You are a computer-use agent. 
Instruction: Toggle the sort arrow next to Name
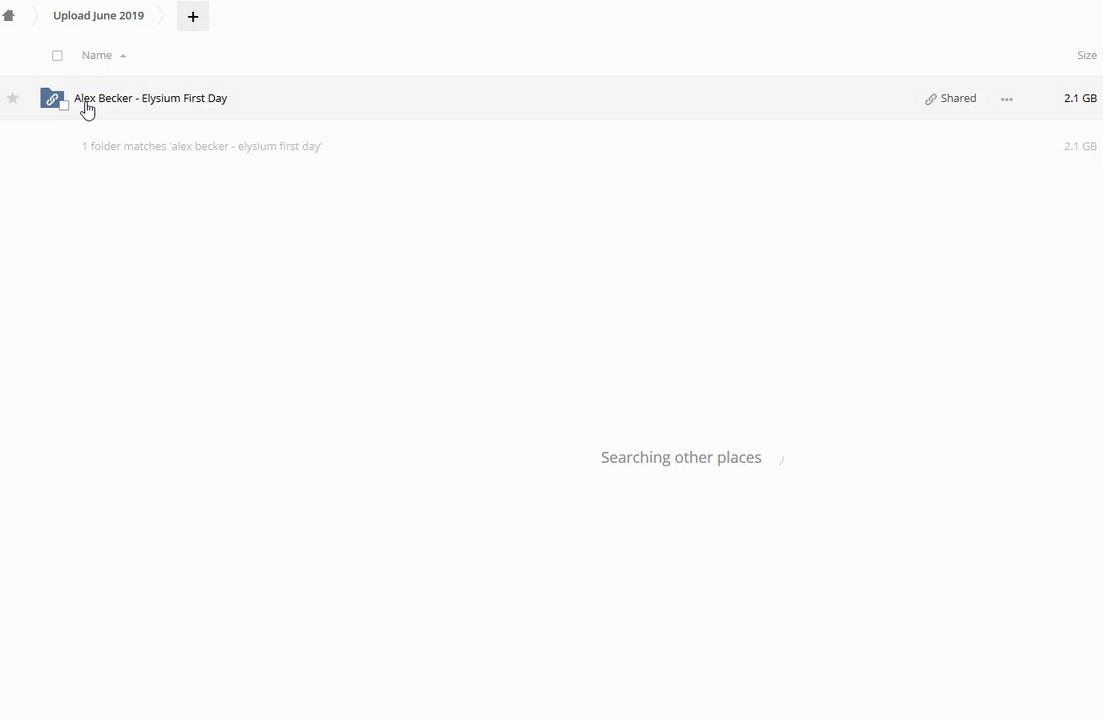point(123,56)
